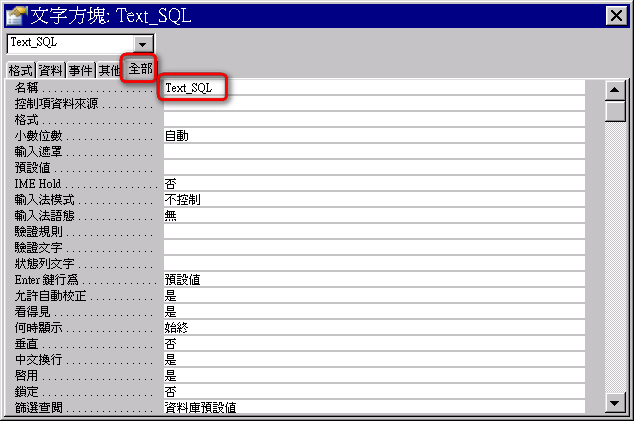Image resolution: width=634 pixels, height=421 pixels.
Task: Click the form icon in the title bar
Action: 17,15
